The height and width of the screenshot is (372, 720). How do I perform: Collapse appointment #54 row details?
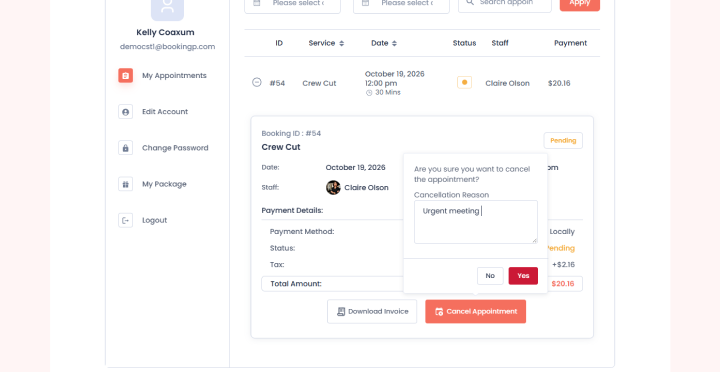(x=257, y=82)
